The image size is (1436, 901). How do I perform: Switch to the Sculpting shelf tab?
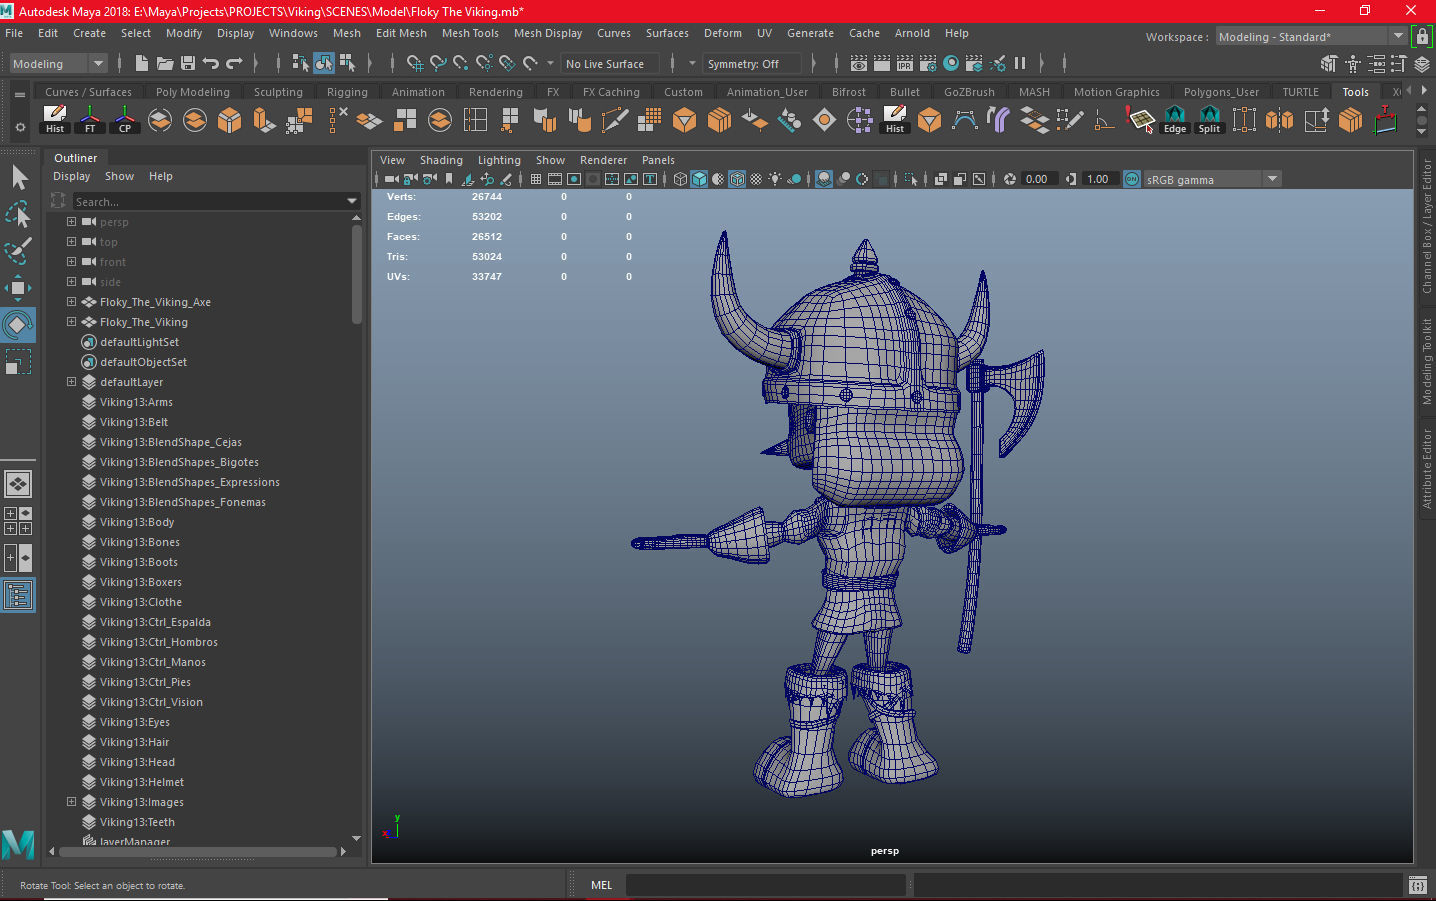tap(278, 92)
